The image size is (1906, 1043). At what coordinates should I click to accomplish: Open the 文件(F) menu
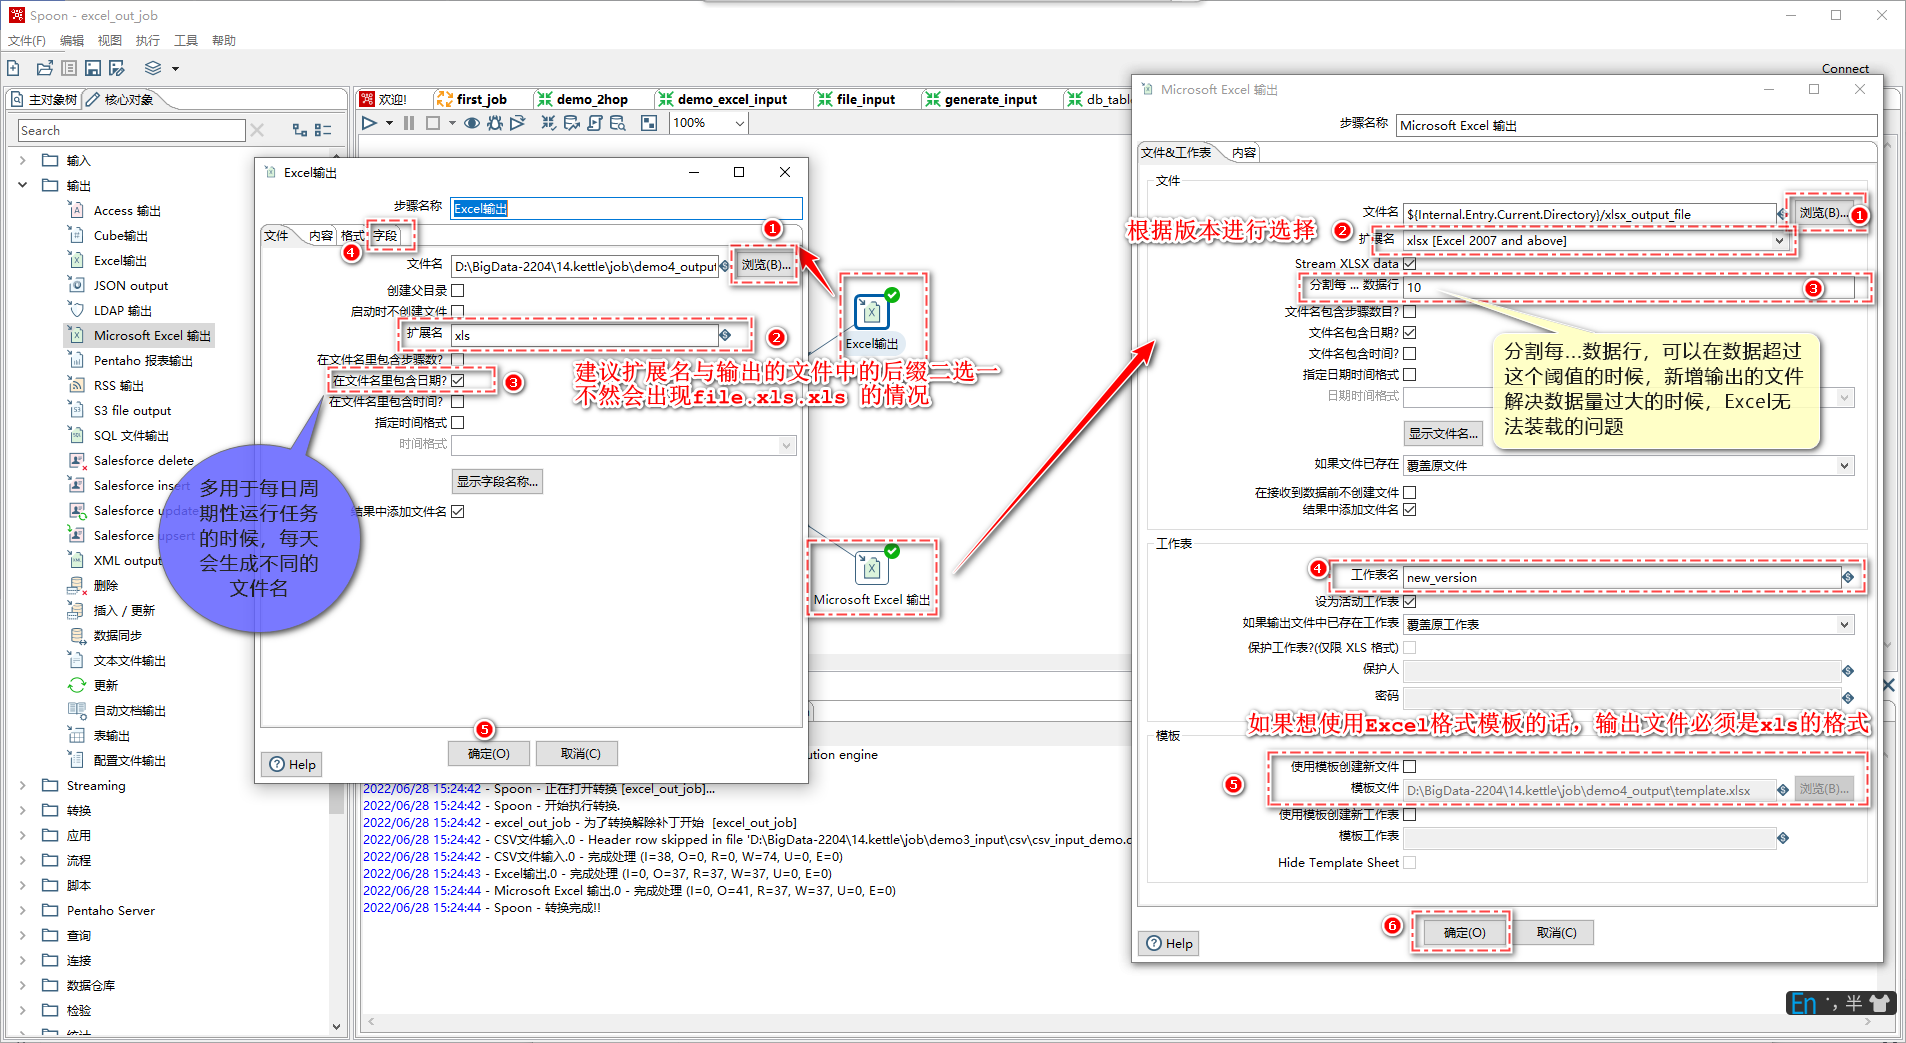pos(27,41)
